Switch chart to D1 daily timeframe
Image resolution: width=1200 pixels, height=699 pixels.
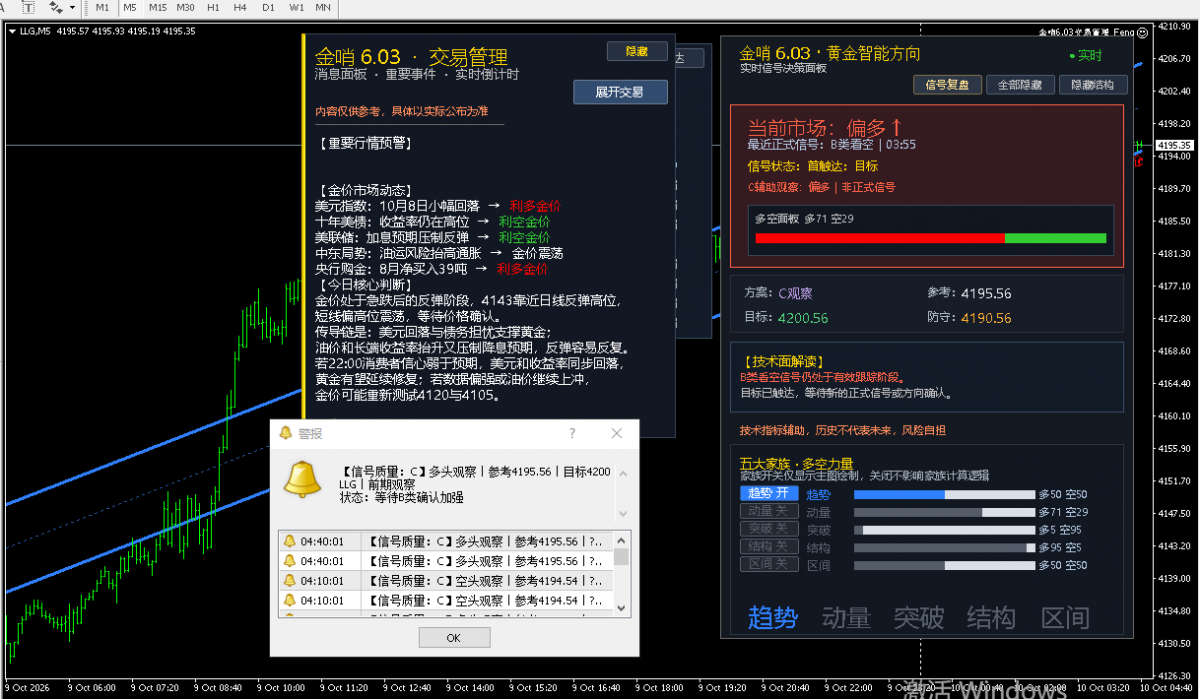[x=268, y=7]
